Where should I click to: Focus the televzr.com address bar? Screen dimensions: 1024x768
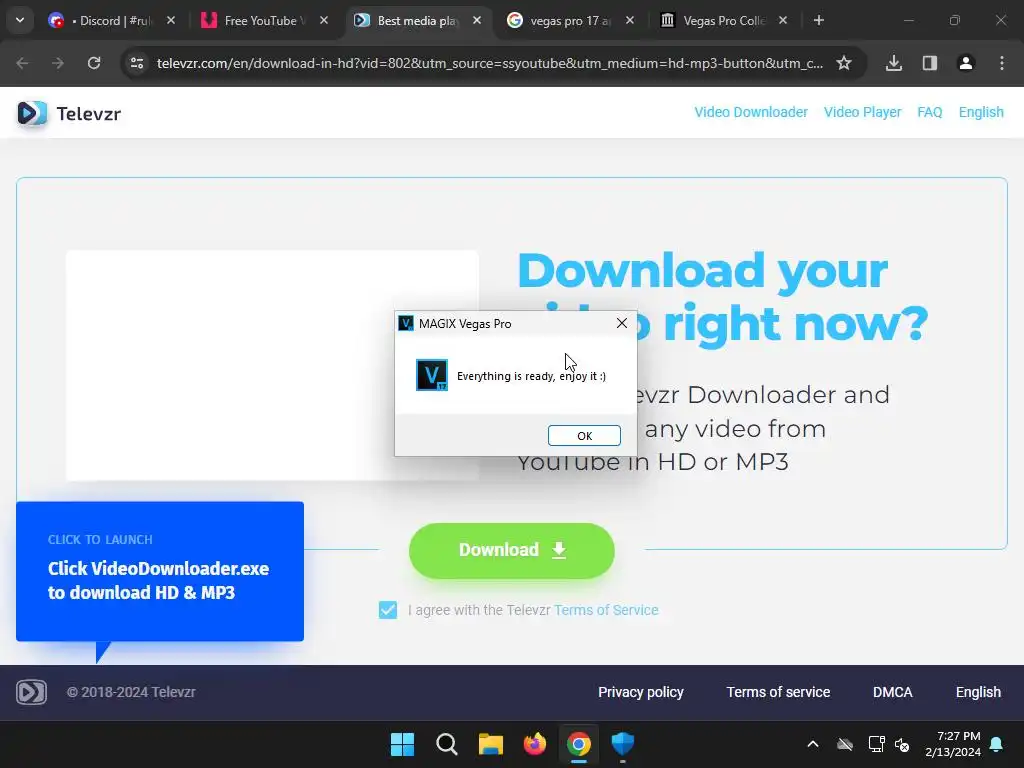point(490,63)
